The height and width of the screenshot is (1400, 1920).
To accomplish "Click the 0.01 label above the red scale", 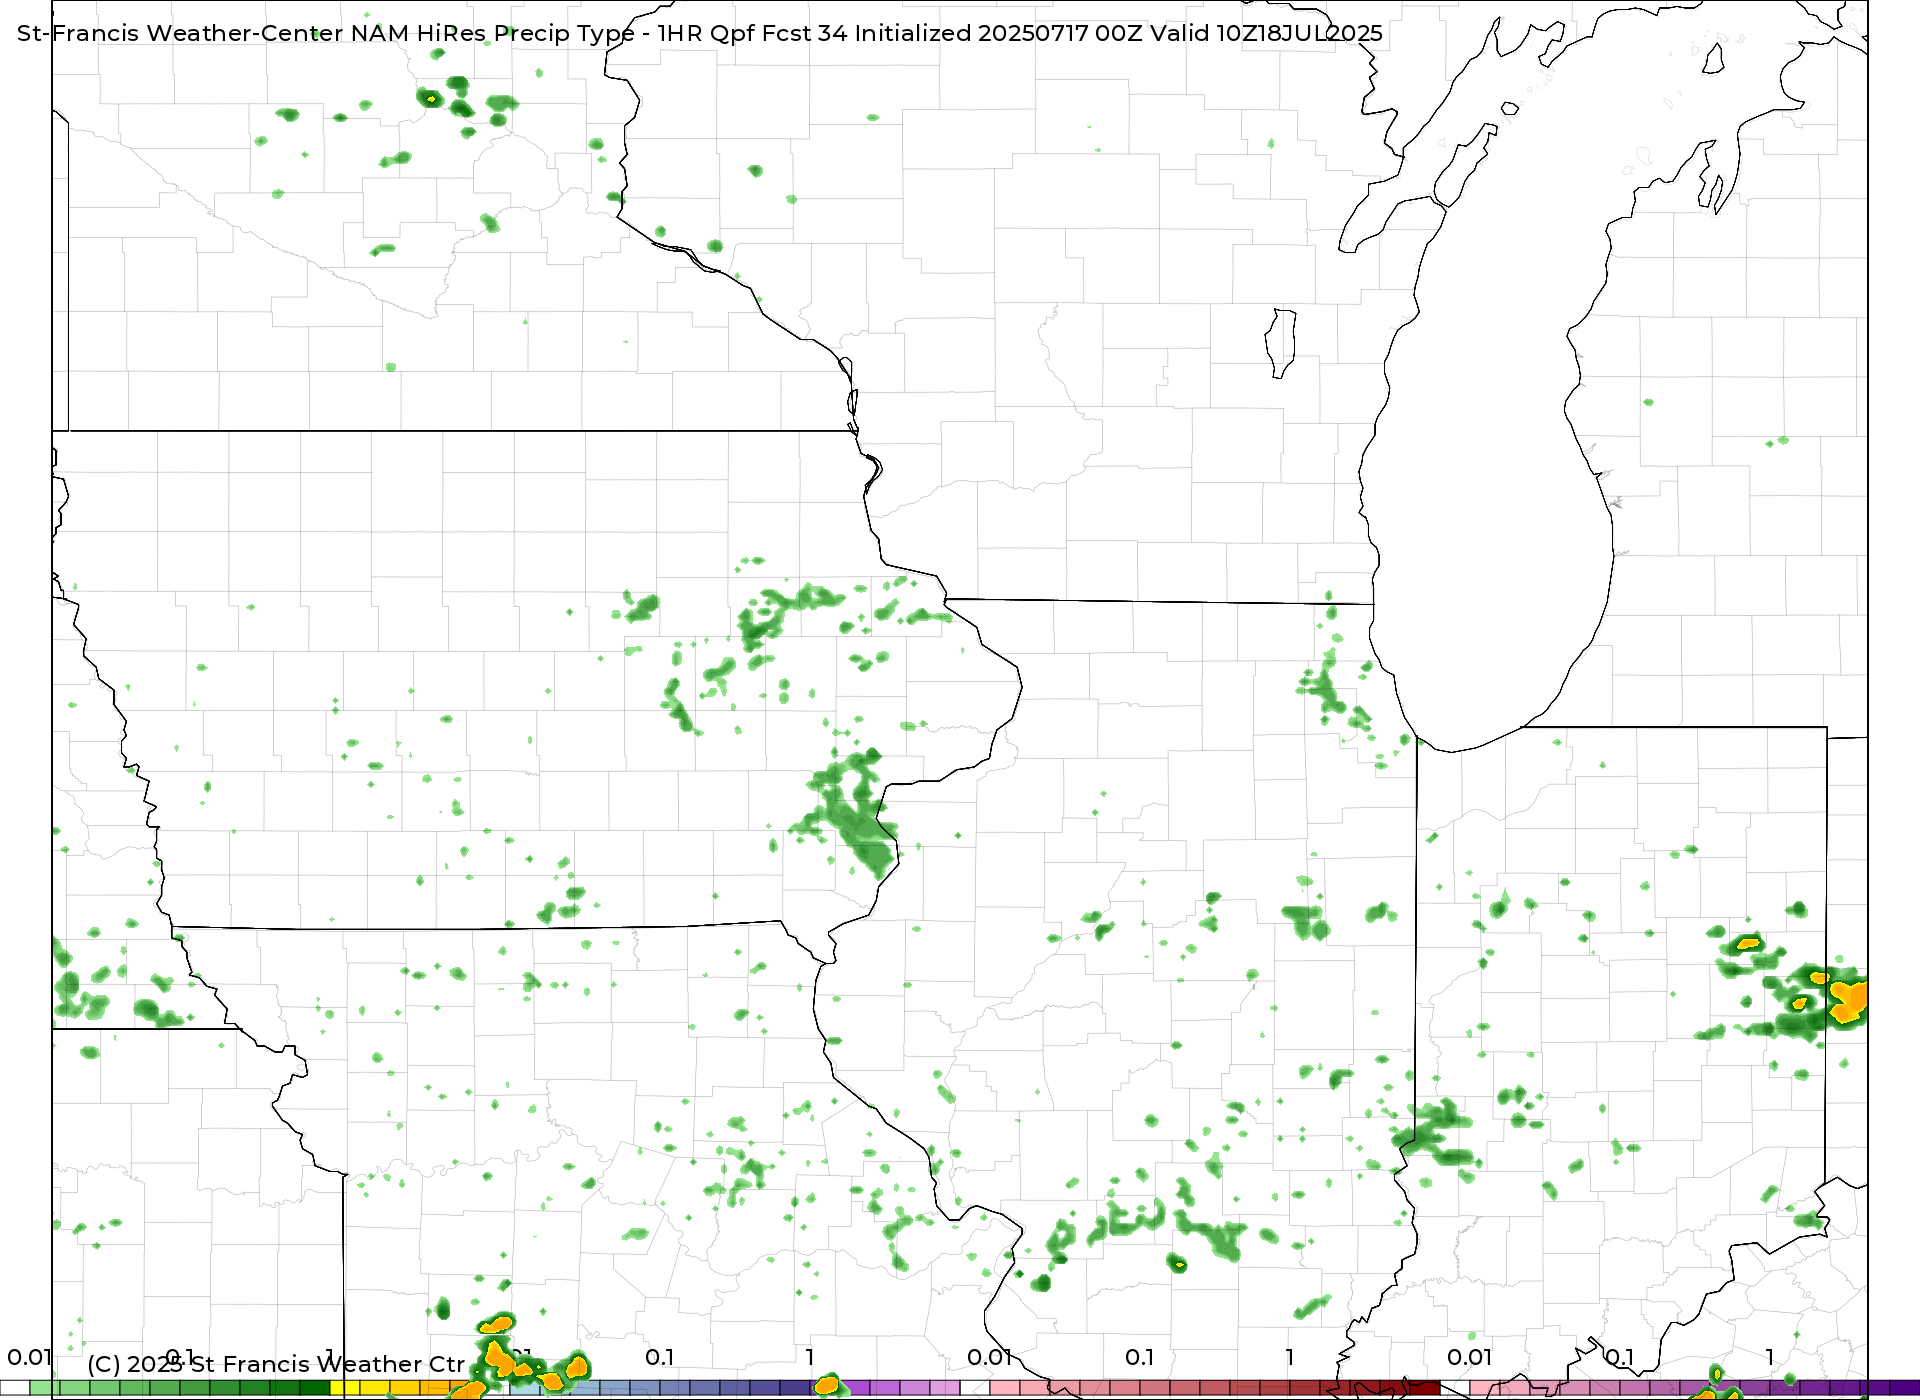I will click(990, 1357).
